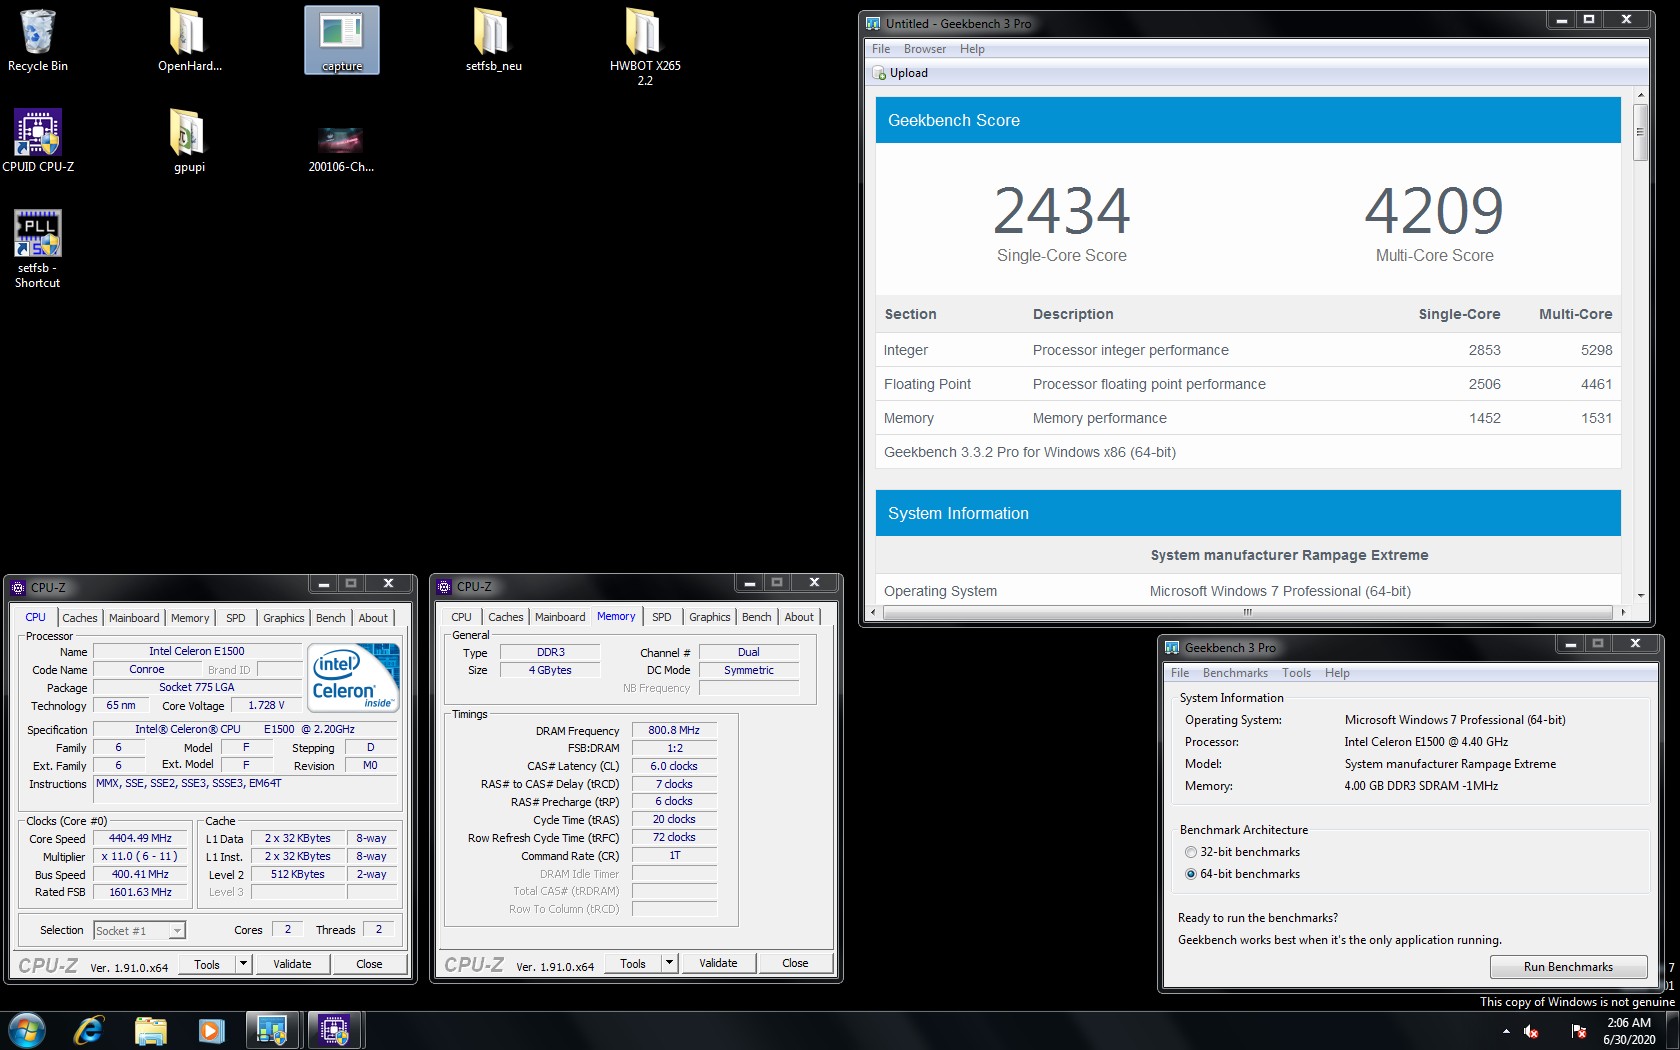Click Run Benchmarks button
This screenshot has height=1050, width=1680.
(1568, 967)
